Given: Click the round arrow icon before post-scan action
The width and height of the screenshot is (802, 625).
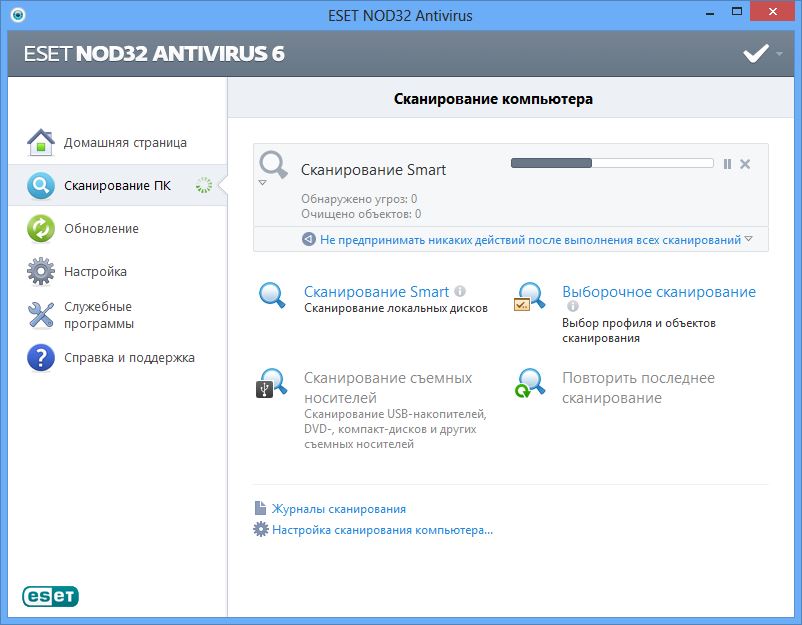Looking at the screenshot, I should [308, 239].
